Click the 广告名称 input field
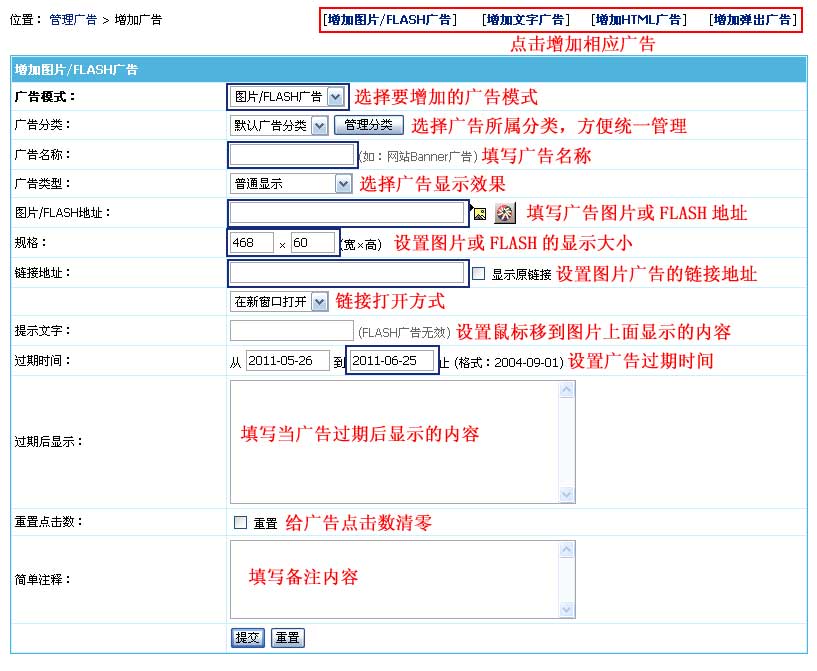Image resolution: width=817 pixels, height=671 pixels. pos(292,155)
